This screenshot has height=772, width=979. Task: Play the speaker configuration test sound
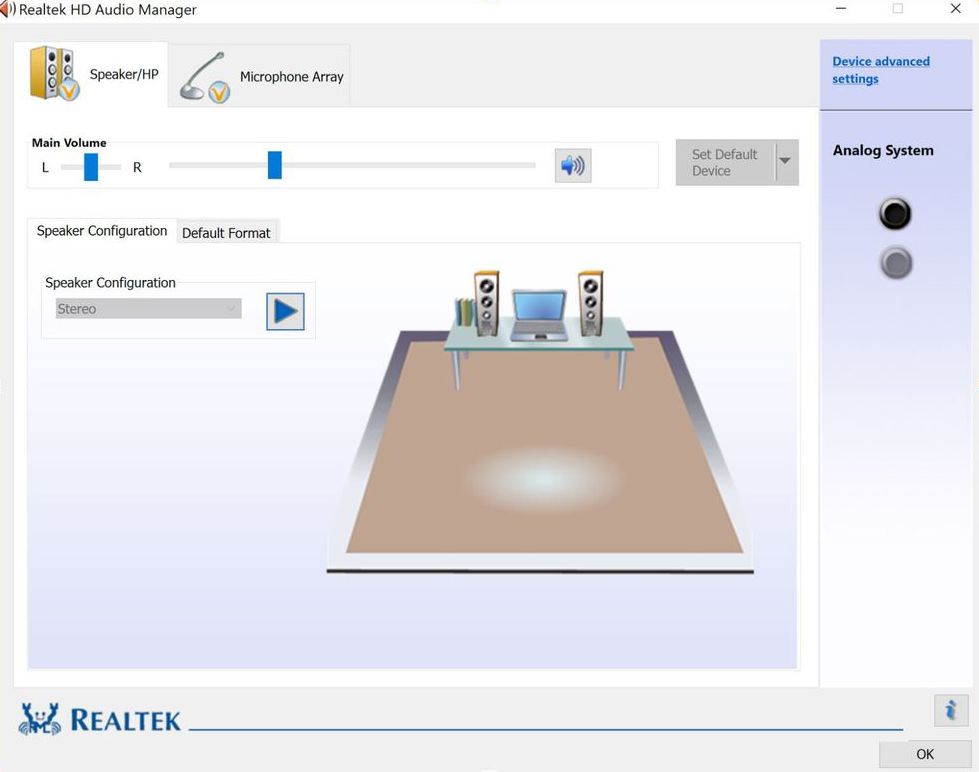coord(285,312)
